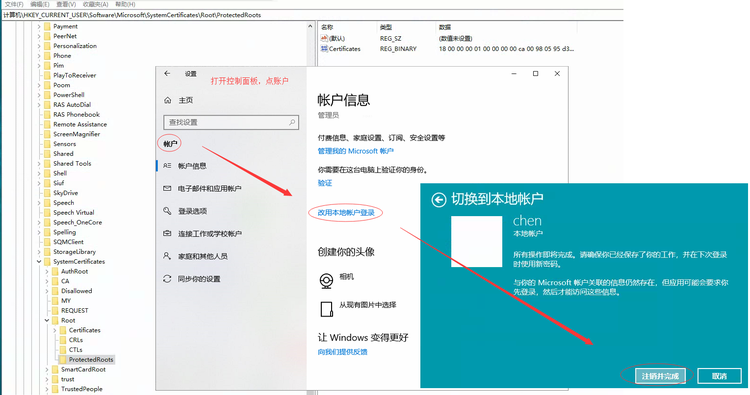Choose the 从现有图片中选择 browse icon
The height and width of the screenshot is (395, 750).
(326, 309)
